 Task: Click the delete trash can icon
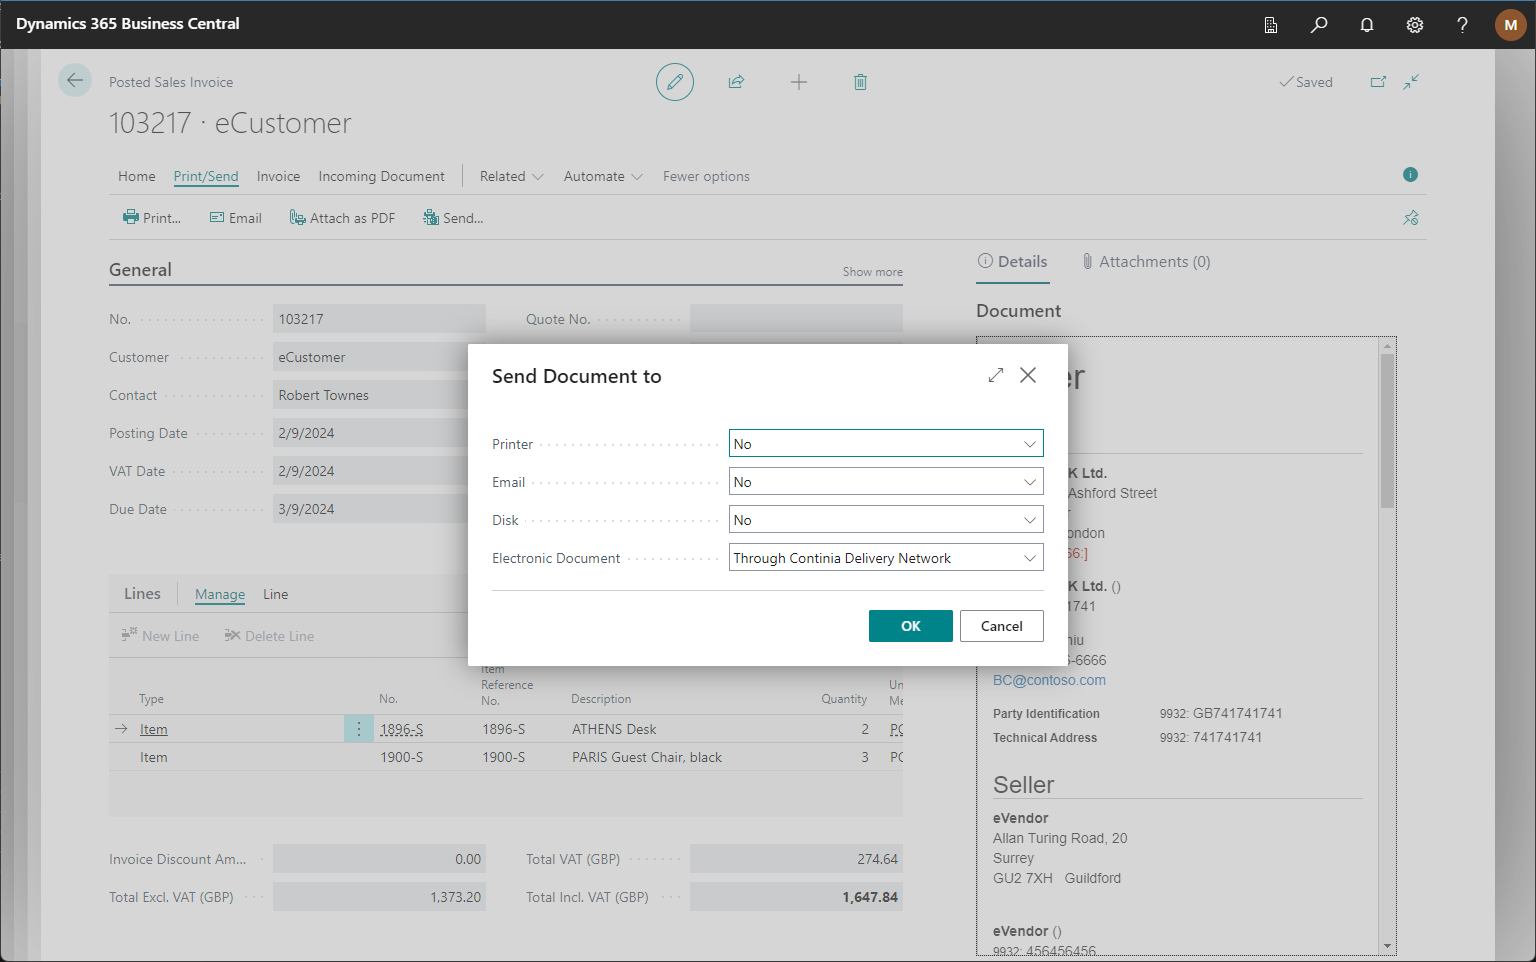point(860,82)
